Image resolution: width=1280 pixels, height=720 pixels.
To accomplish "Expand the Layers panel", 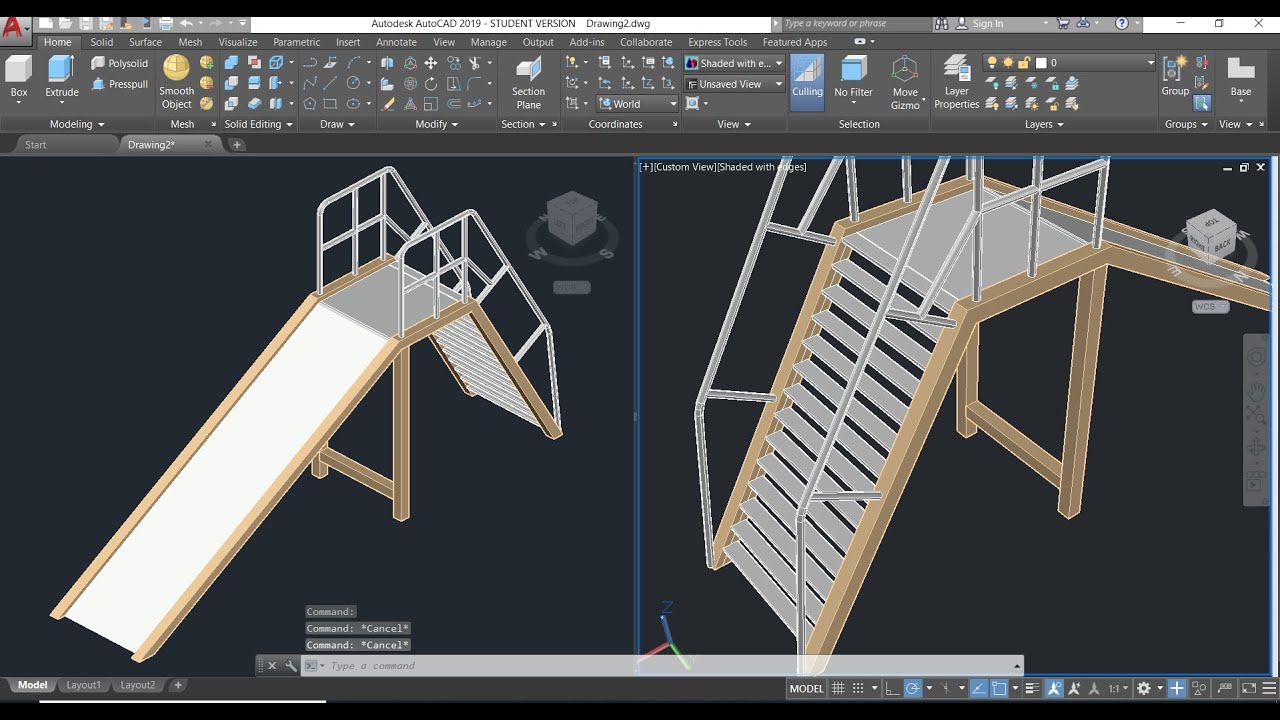I will (1044, 124).
